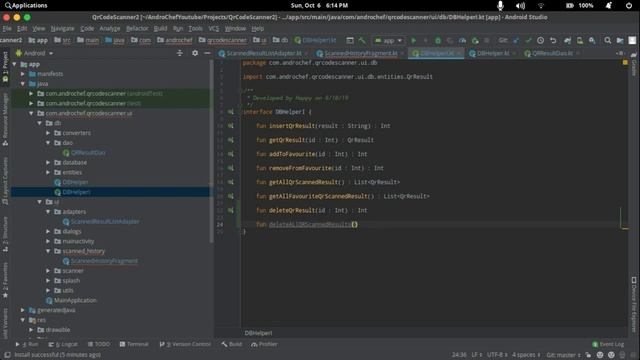640x360 pixels.
Task: Click the Make Project hammer icon
Action: [362, 40]
